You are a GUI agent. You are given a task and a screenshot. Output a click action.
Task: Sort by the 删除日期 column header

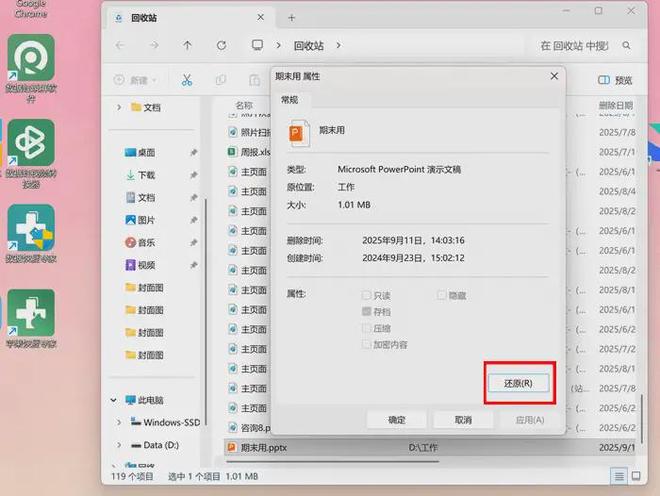click(616, 105)
